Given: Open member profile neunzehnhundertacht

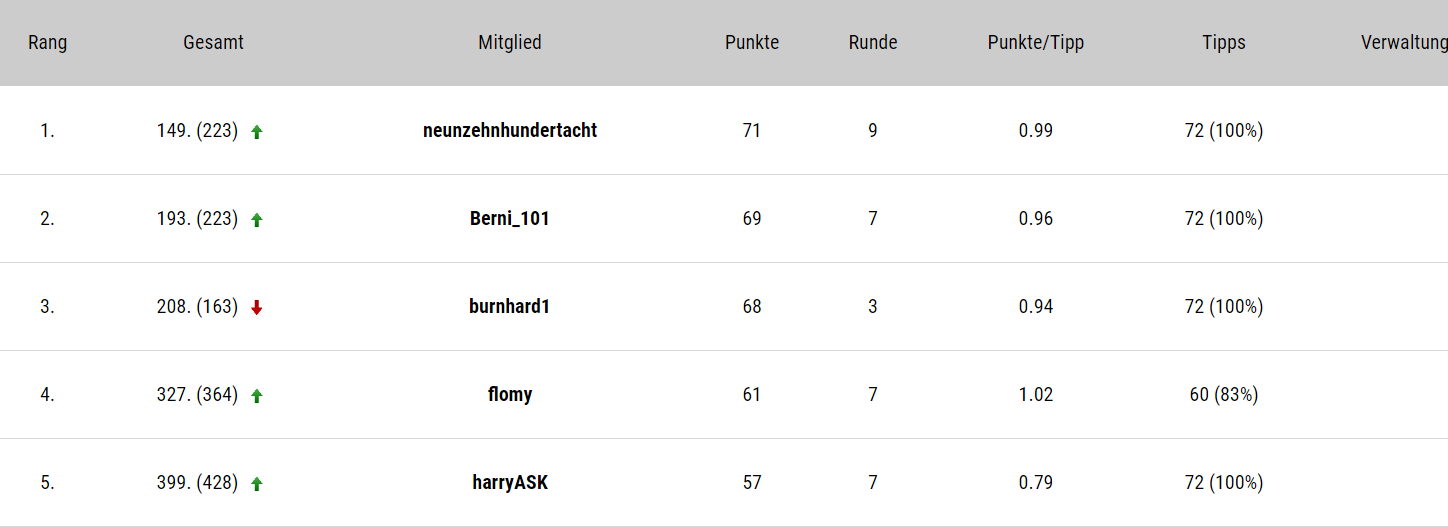Looking at the screenshot, I should point(510,130).
